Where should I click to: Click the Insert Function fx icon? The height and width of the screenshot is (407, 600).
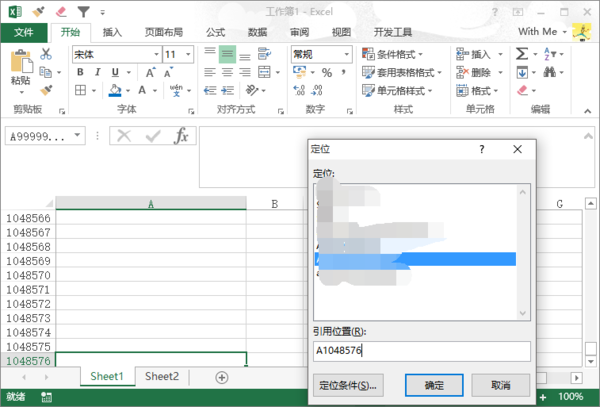pyautogui.click(x=181, y=136)
